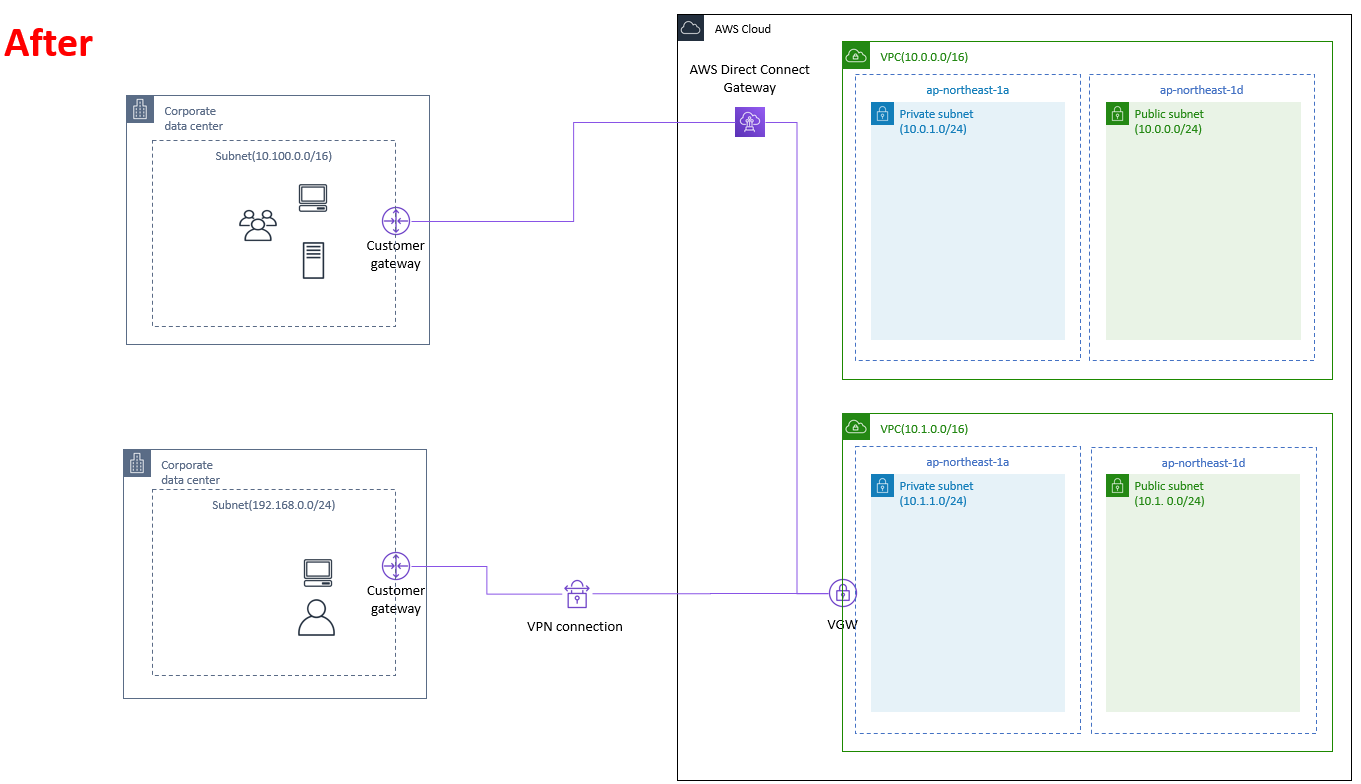Click the public subnet 10.1. 0.0/24 lock icon
The width and height of the screenshot is (1361, 784).
click(x=1117, y=485)
